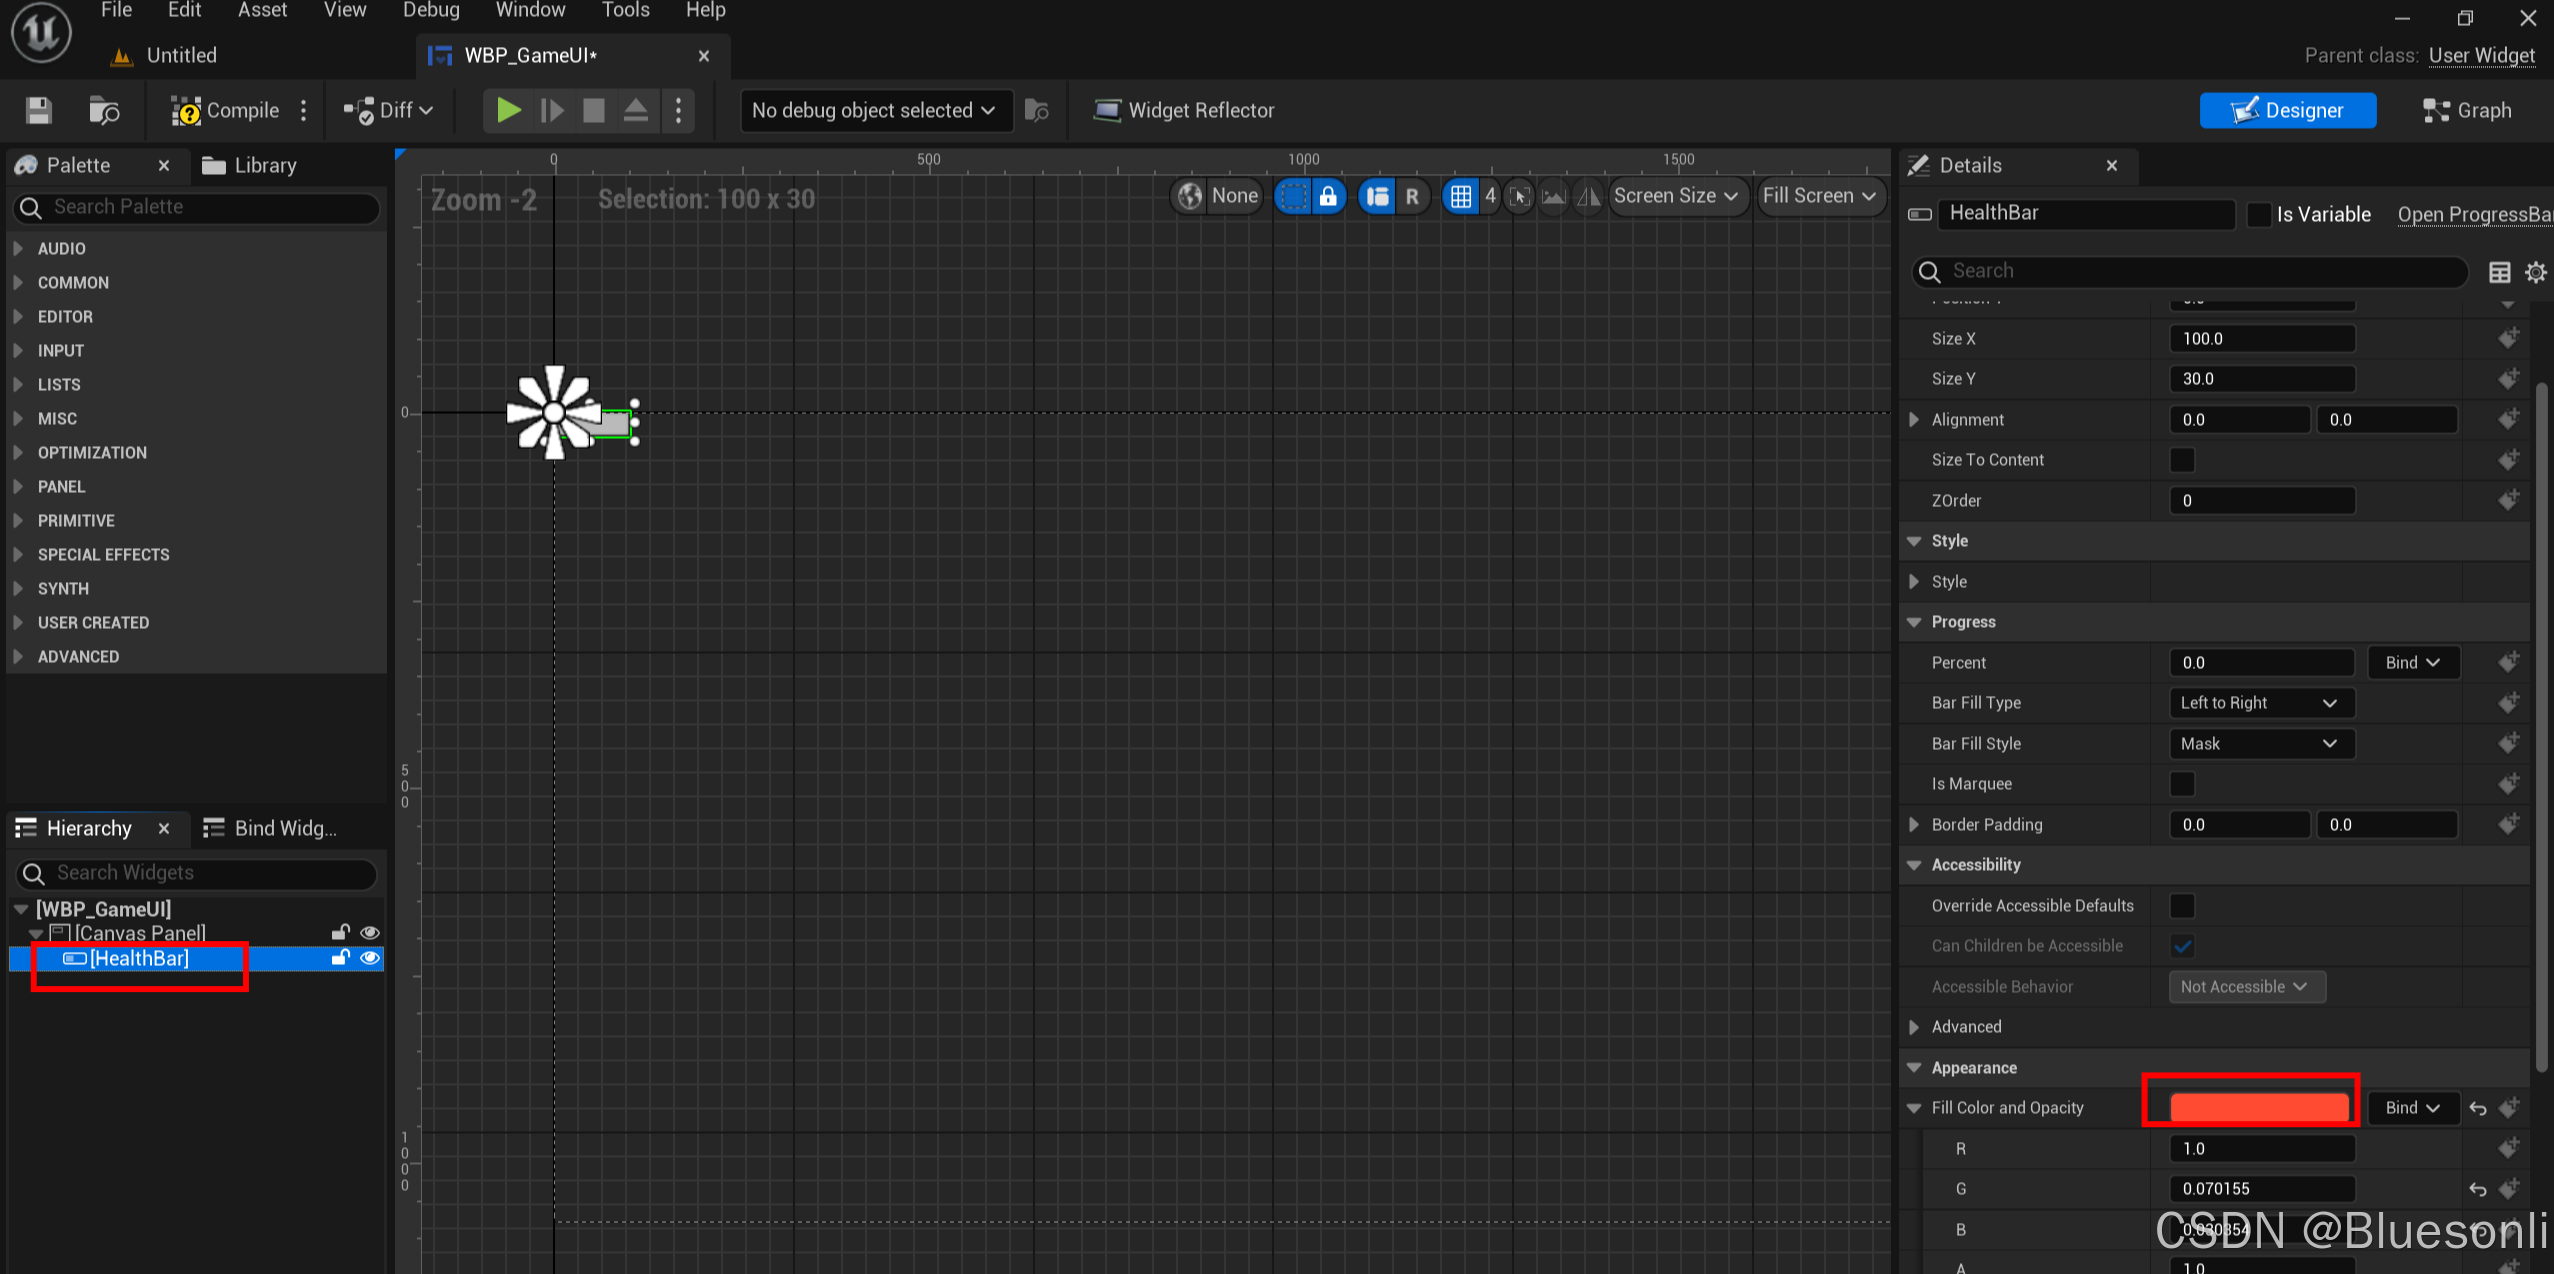Check the Is Marquee checkbox
The height and width of the screenshot is (1274, 2554).
click(2183, 784)
